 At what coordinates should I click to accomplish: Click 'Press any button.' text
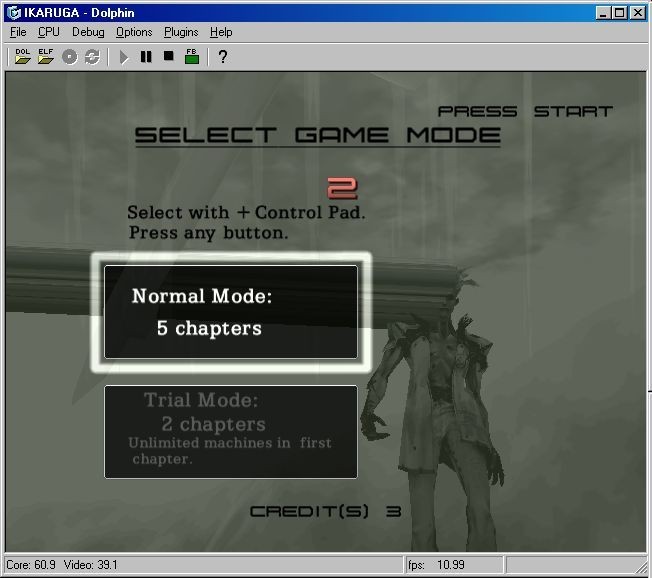(208, 233)
